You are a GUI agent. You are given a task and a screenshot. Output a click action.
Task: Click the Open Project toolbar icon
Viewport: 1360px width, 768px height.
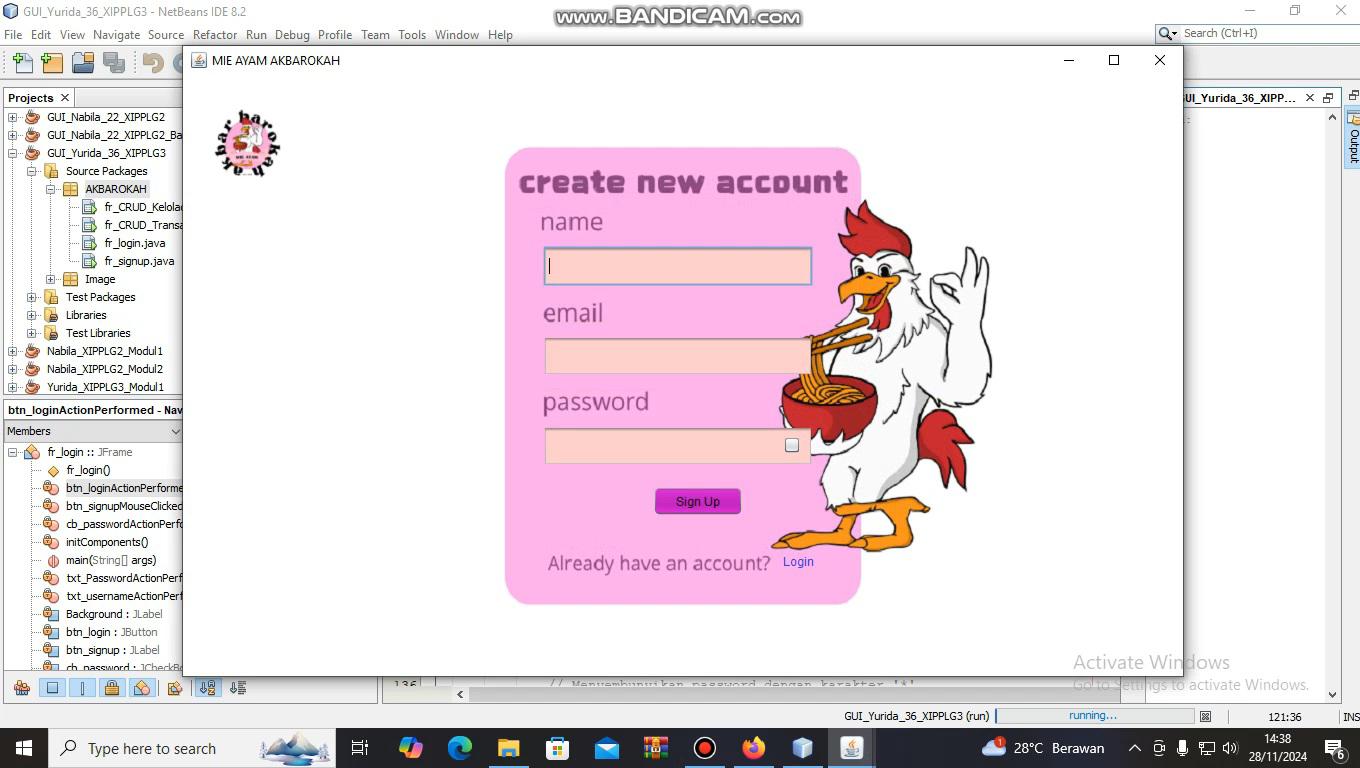83,63
